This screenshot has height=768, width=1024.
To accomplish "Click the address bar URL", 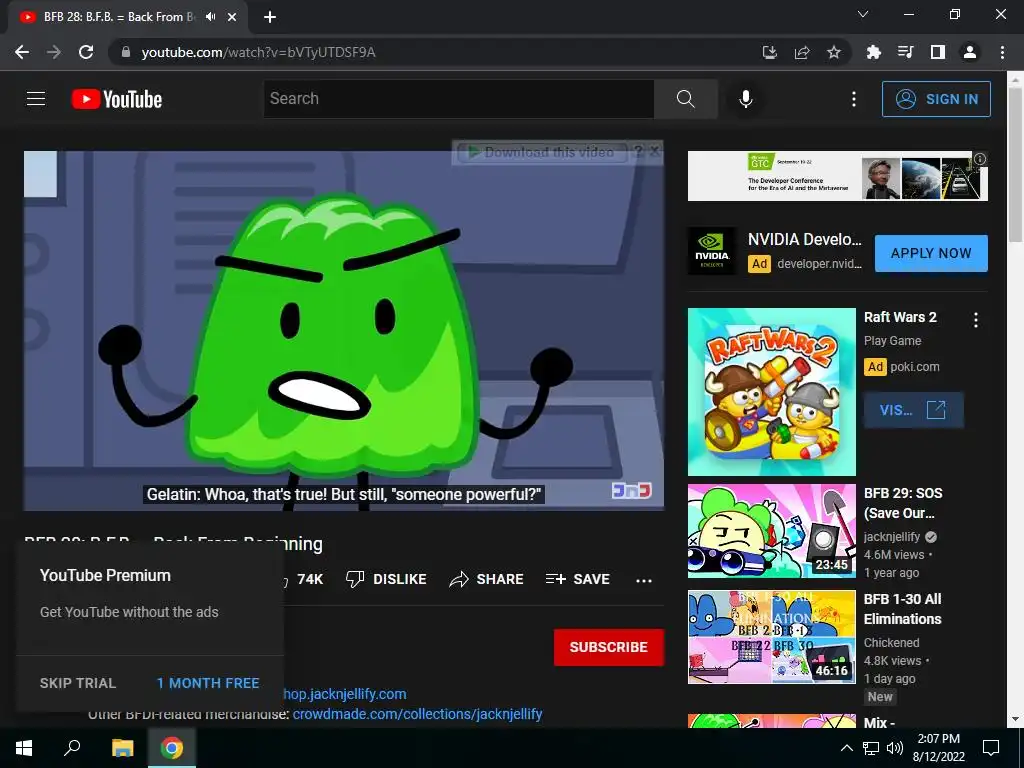I will 258,52.
